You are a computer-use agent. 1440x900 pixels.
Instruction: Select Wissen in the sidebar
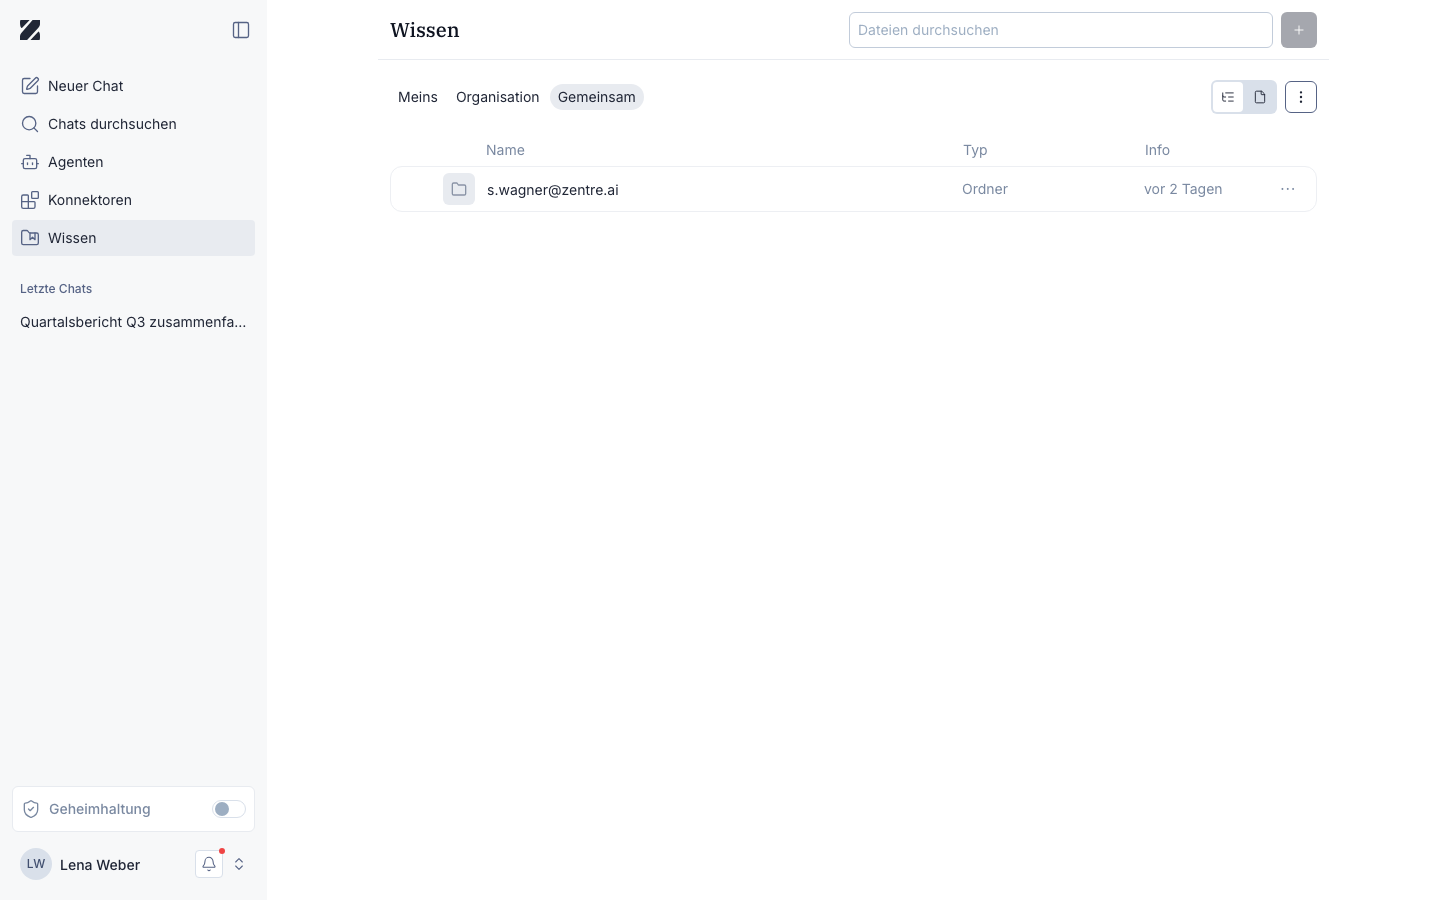133,238
